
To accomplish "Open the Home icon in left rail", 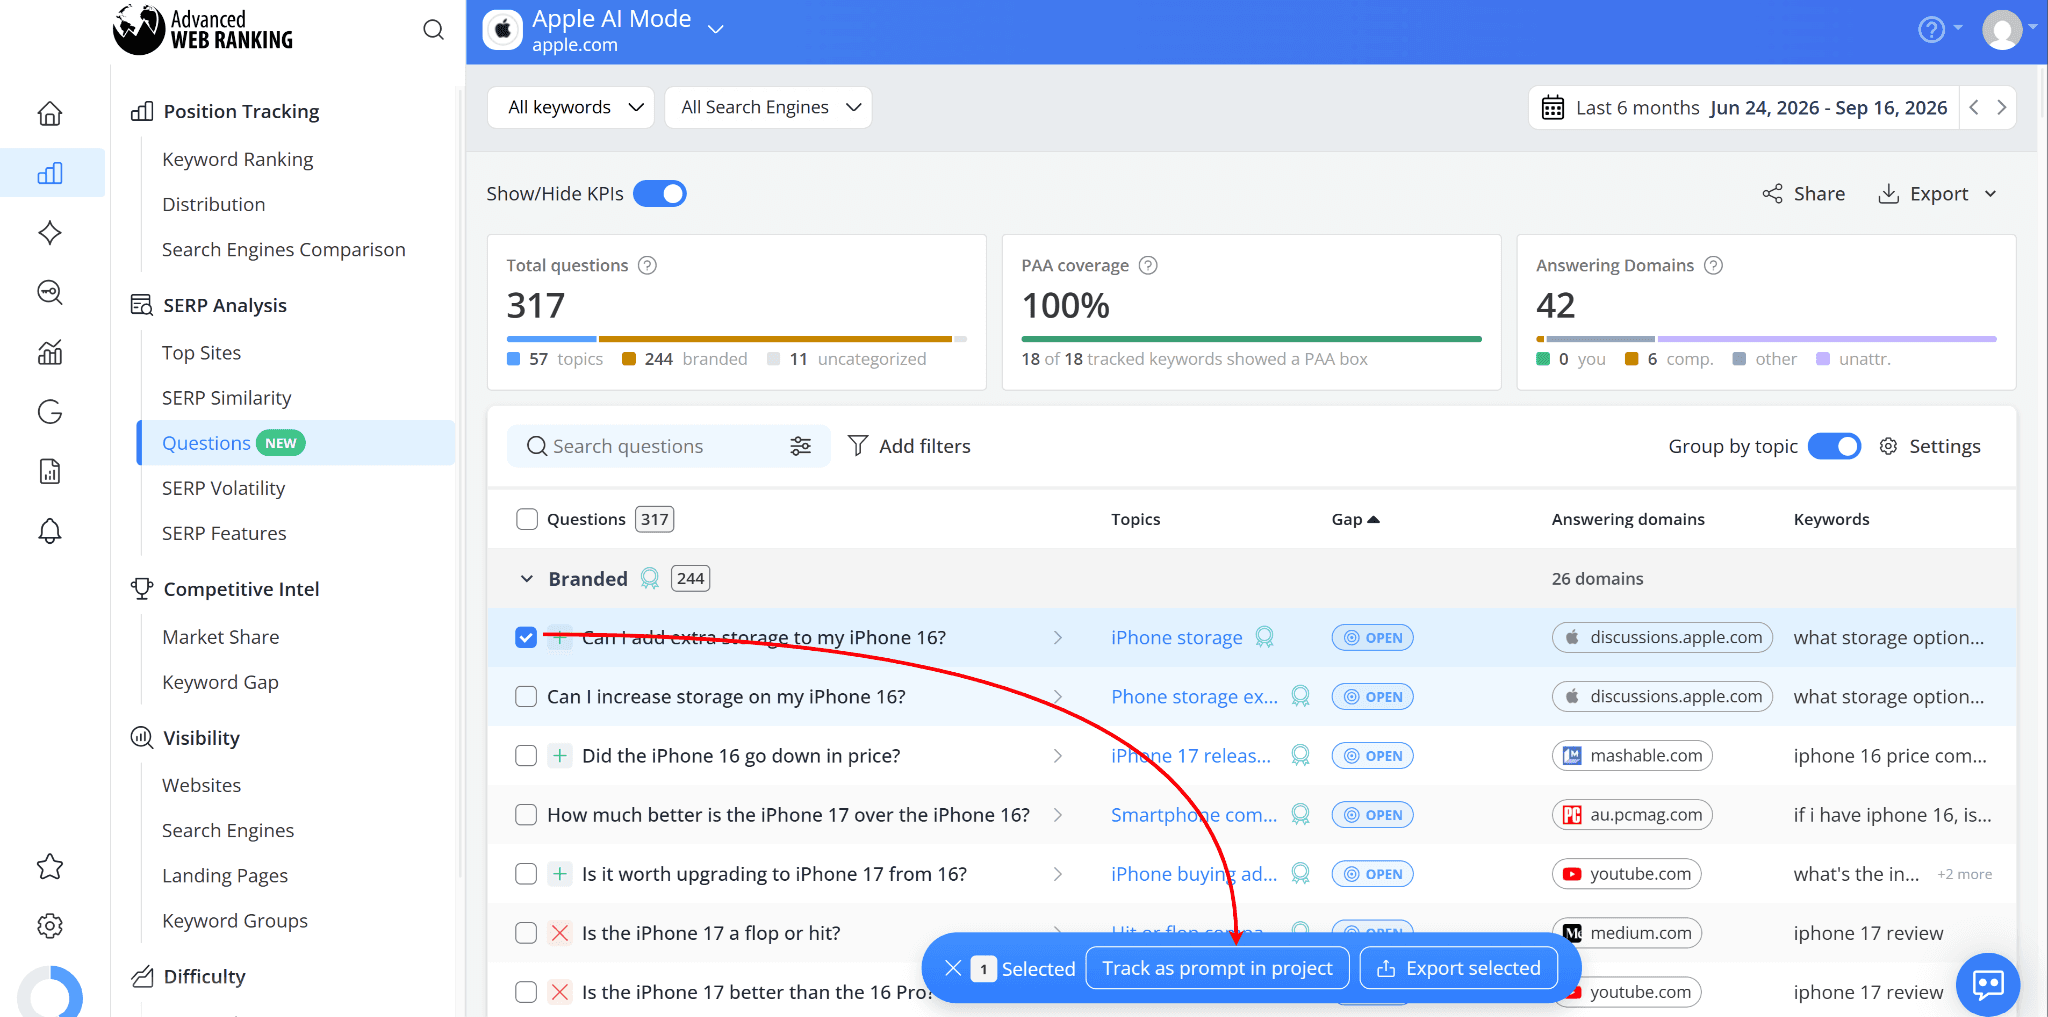I will [50, 113].
